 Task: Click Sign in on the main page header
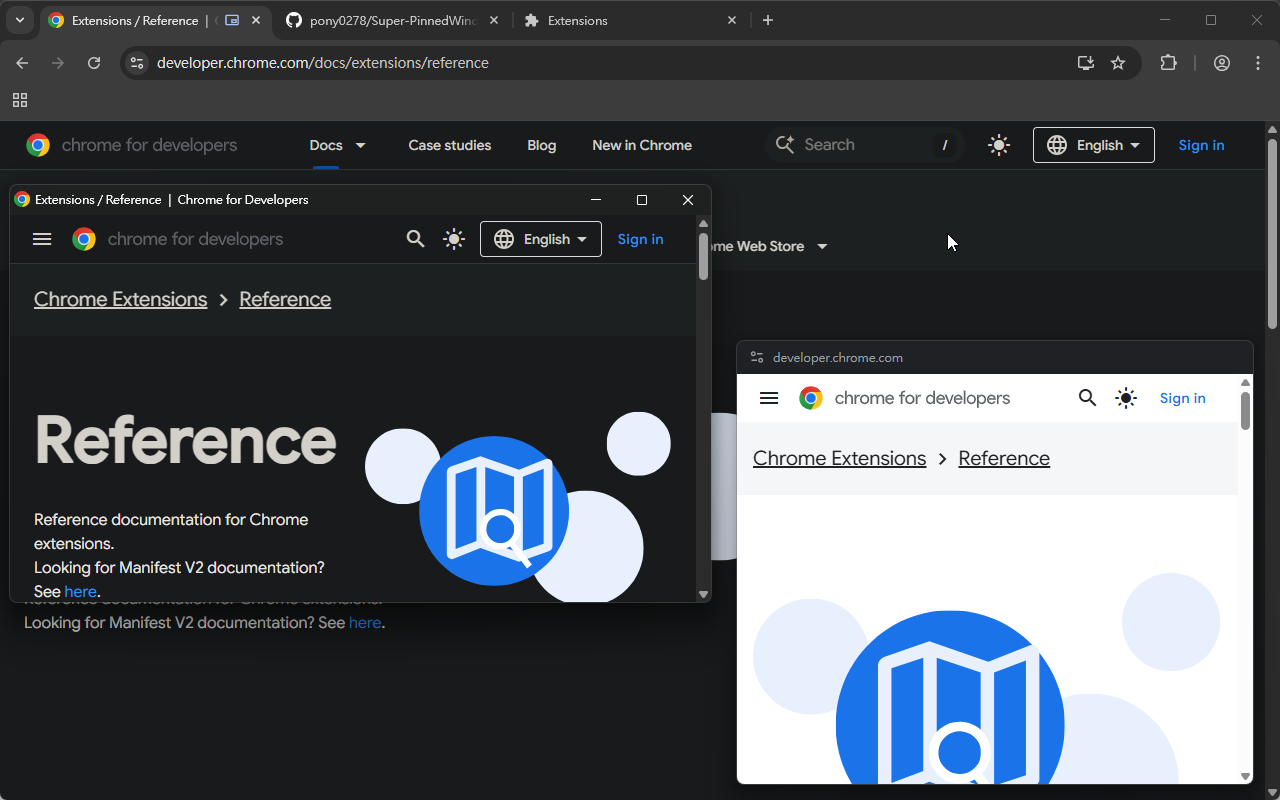click(x=1201, y=145)
